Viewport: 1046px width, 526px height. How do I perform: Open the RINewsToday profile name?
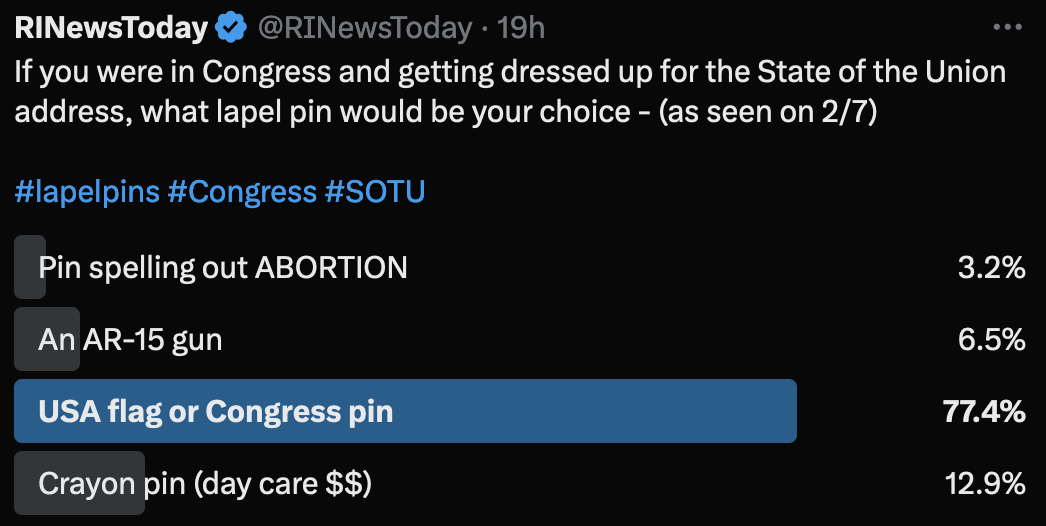click(110, 29)
